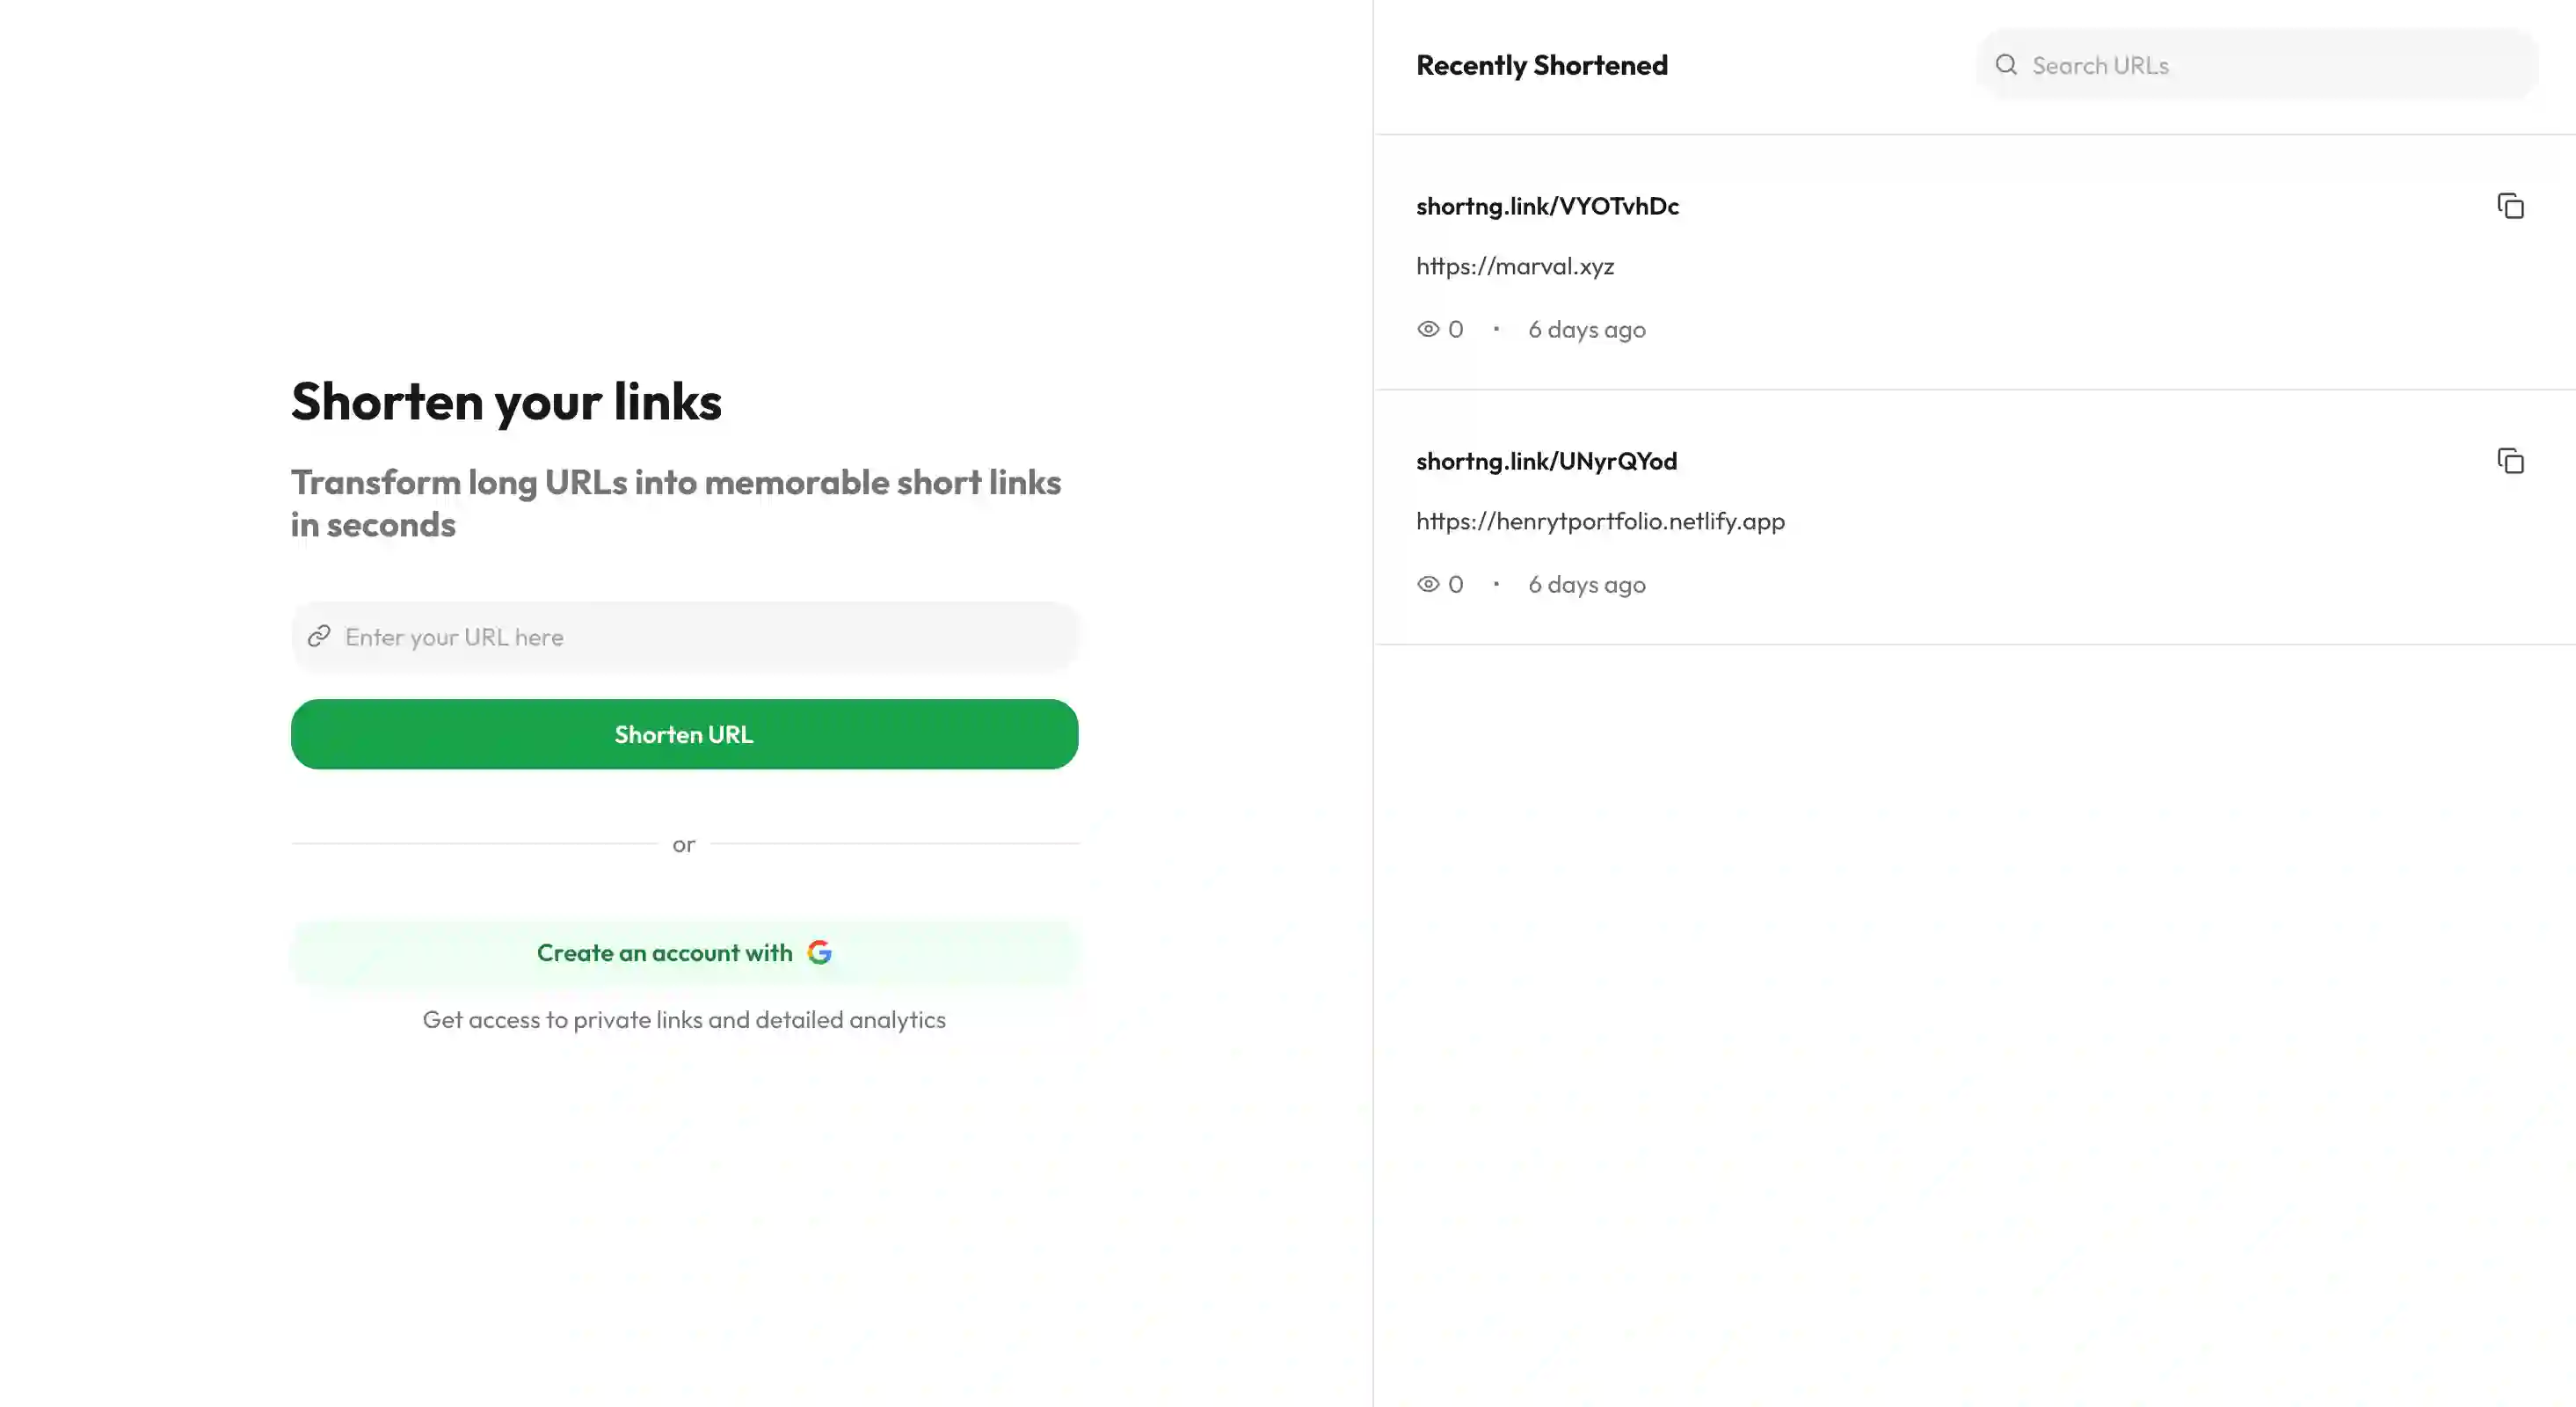The image size is (2576, 1407).
Task: Create an account with Google
Action: point(684,952)
